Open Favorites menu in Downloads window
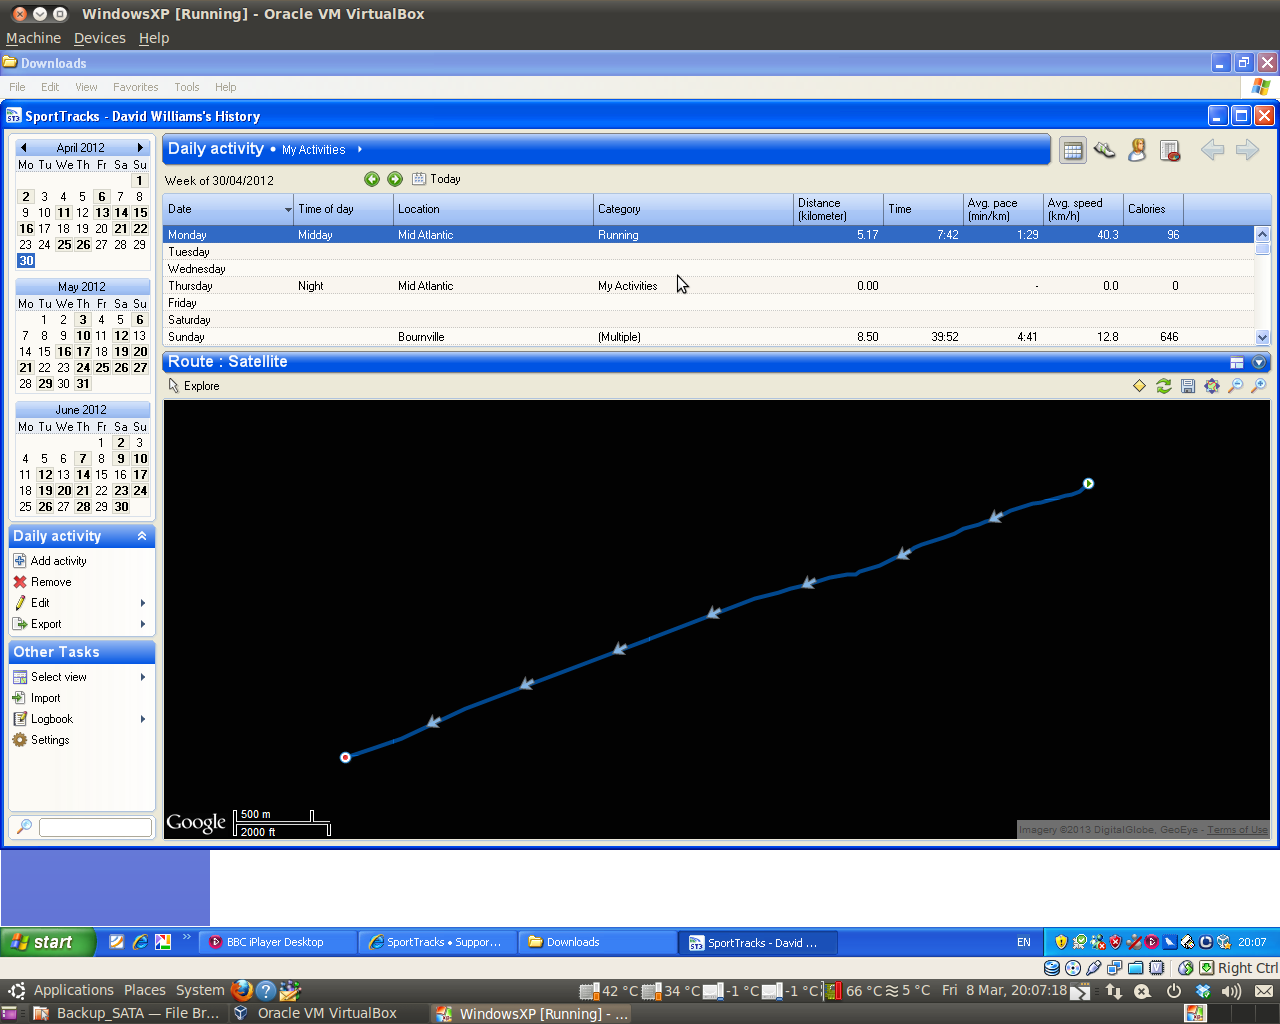The image size is (1280, 1024). pyautogui.click(x=135, y=87)
